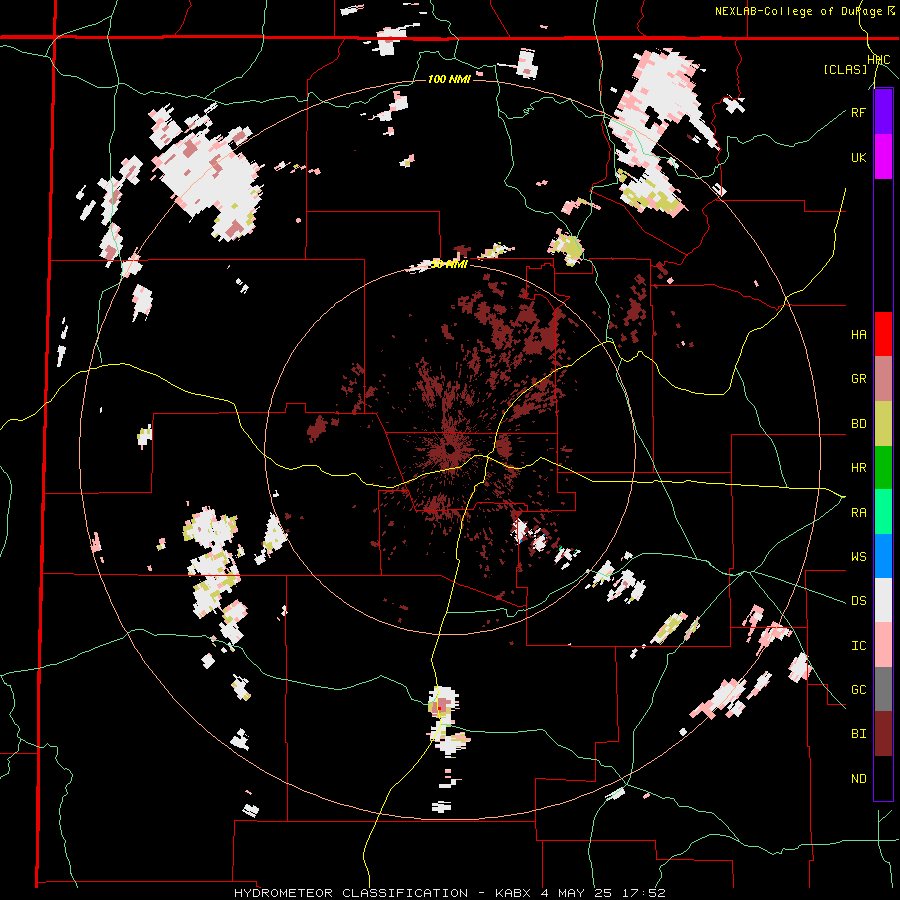Click the BI legend label
This screenshot has height=900, width=900.
pos(858,734)
